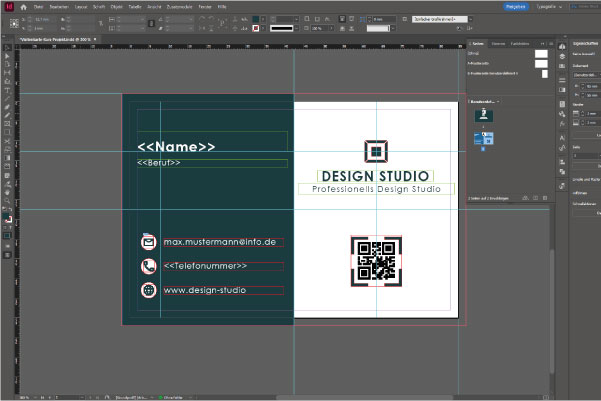Viewport: 601px width, 401px height.
Task: Select the Hand tool
Action: tap(7, 192)
